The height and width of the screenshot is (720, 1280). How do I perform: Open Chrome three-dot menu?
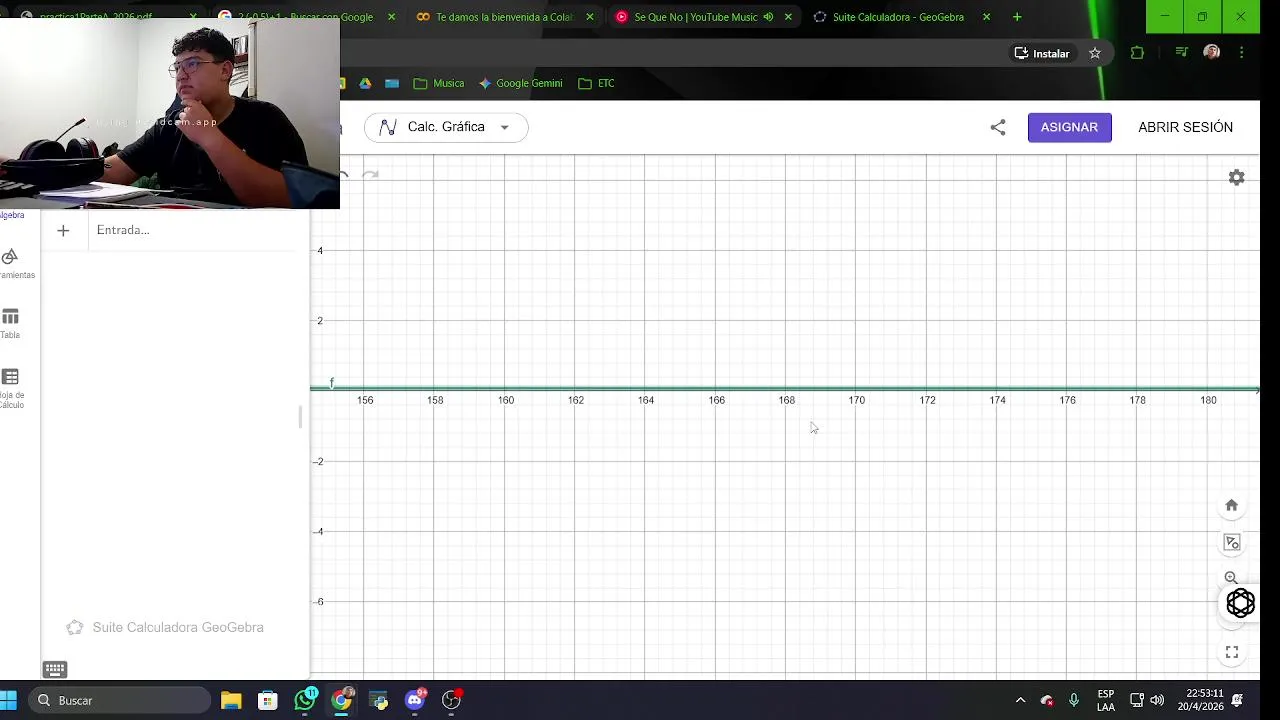click(x=1242, y=53)
